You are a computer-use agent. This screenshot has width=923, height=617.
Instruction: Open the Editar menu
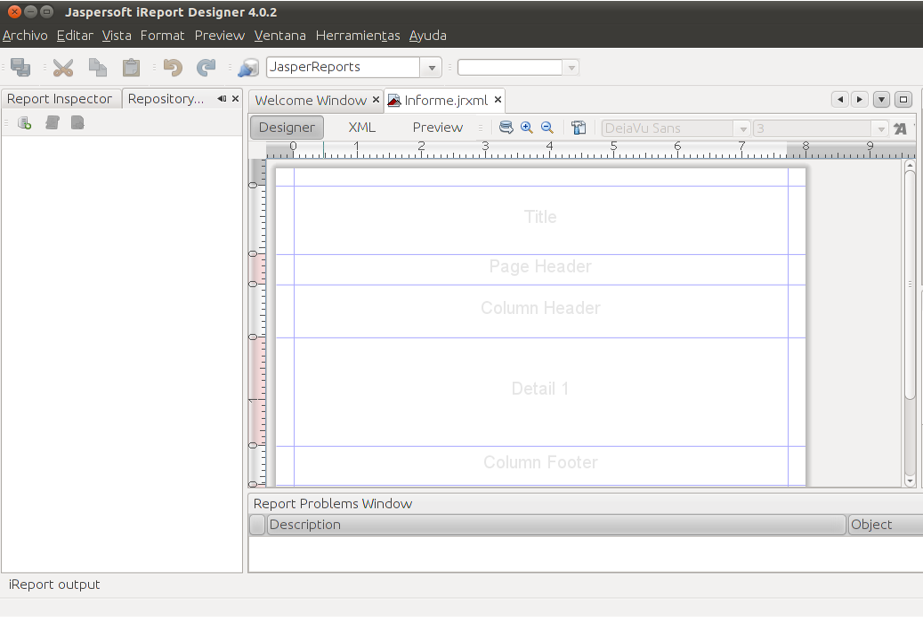75,35
